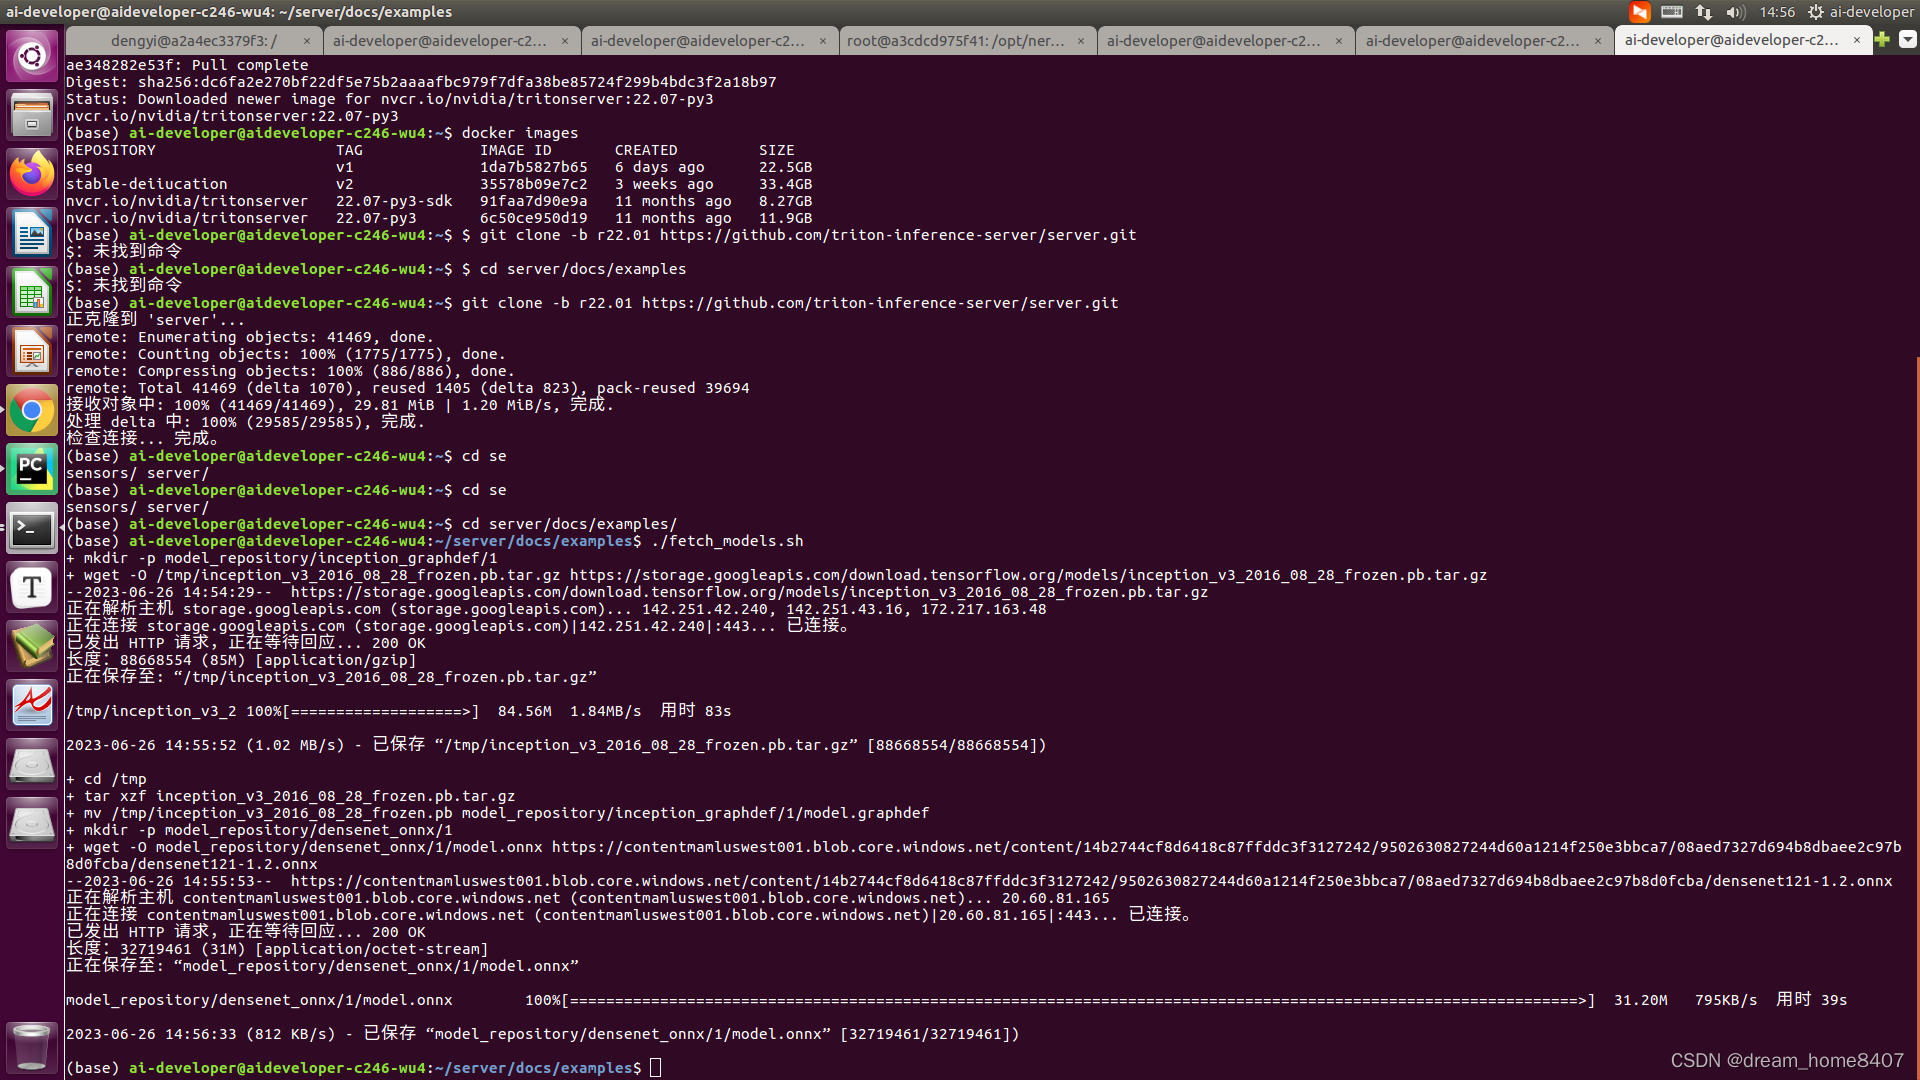The height and width of the screenshot is (1080, 1920).
Task: Open LibreOffice Impress from dock
Action: 32,351
